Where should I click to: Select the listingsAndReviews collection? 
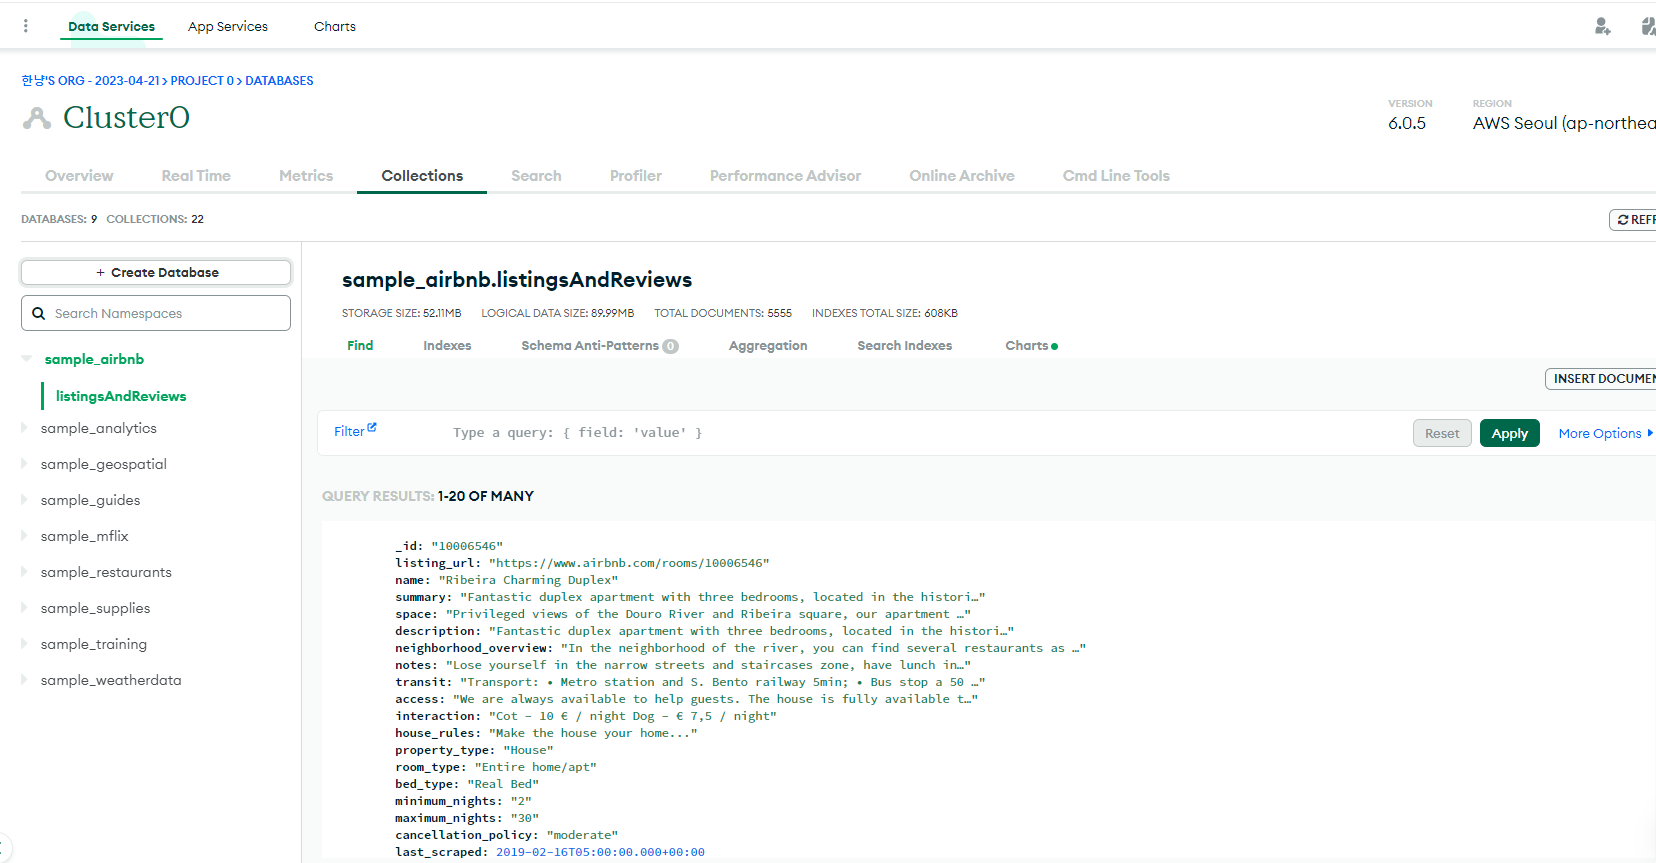pyautogui.click(x=121, y=396)
